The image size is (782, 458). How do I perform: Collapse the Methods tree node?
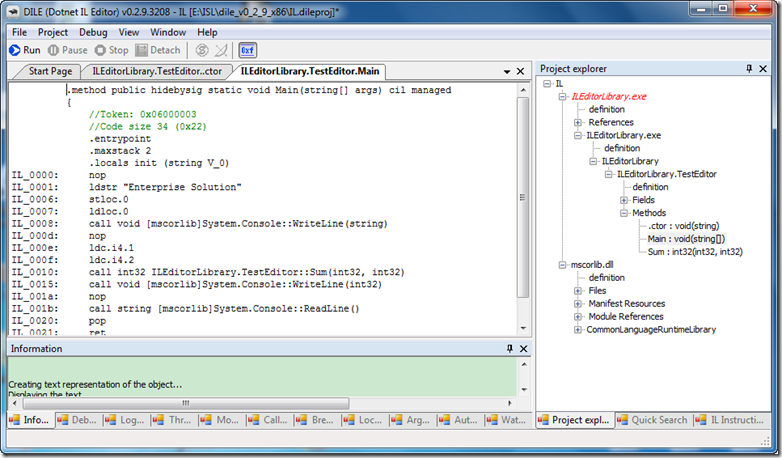tap(624, 213)
